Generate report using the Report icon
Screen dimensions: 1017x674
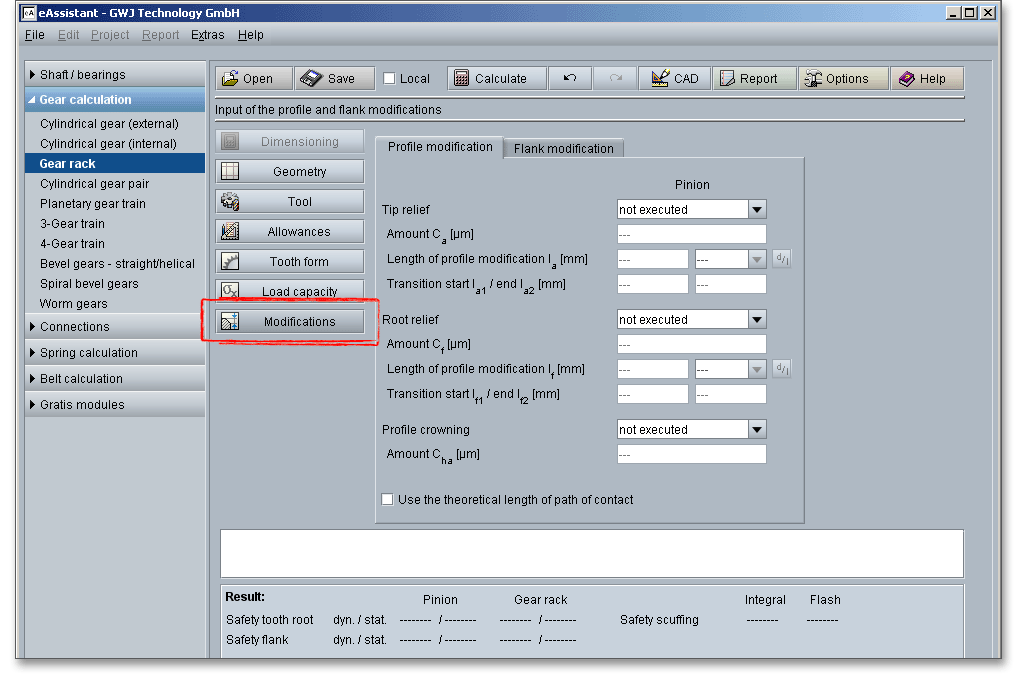point(725,79)
